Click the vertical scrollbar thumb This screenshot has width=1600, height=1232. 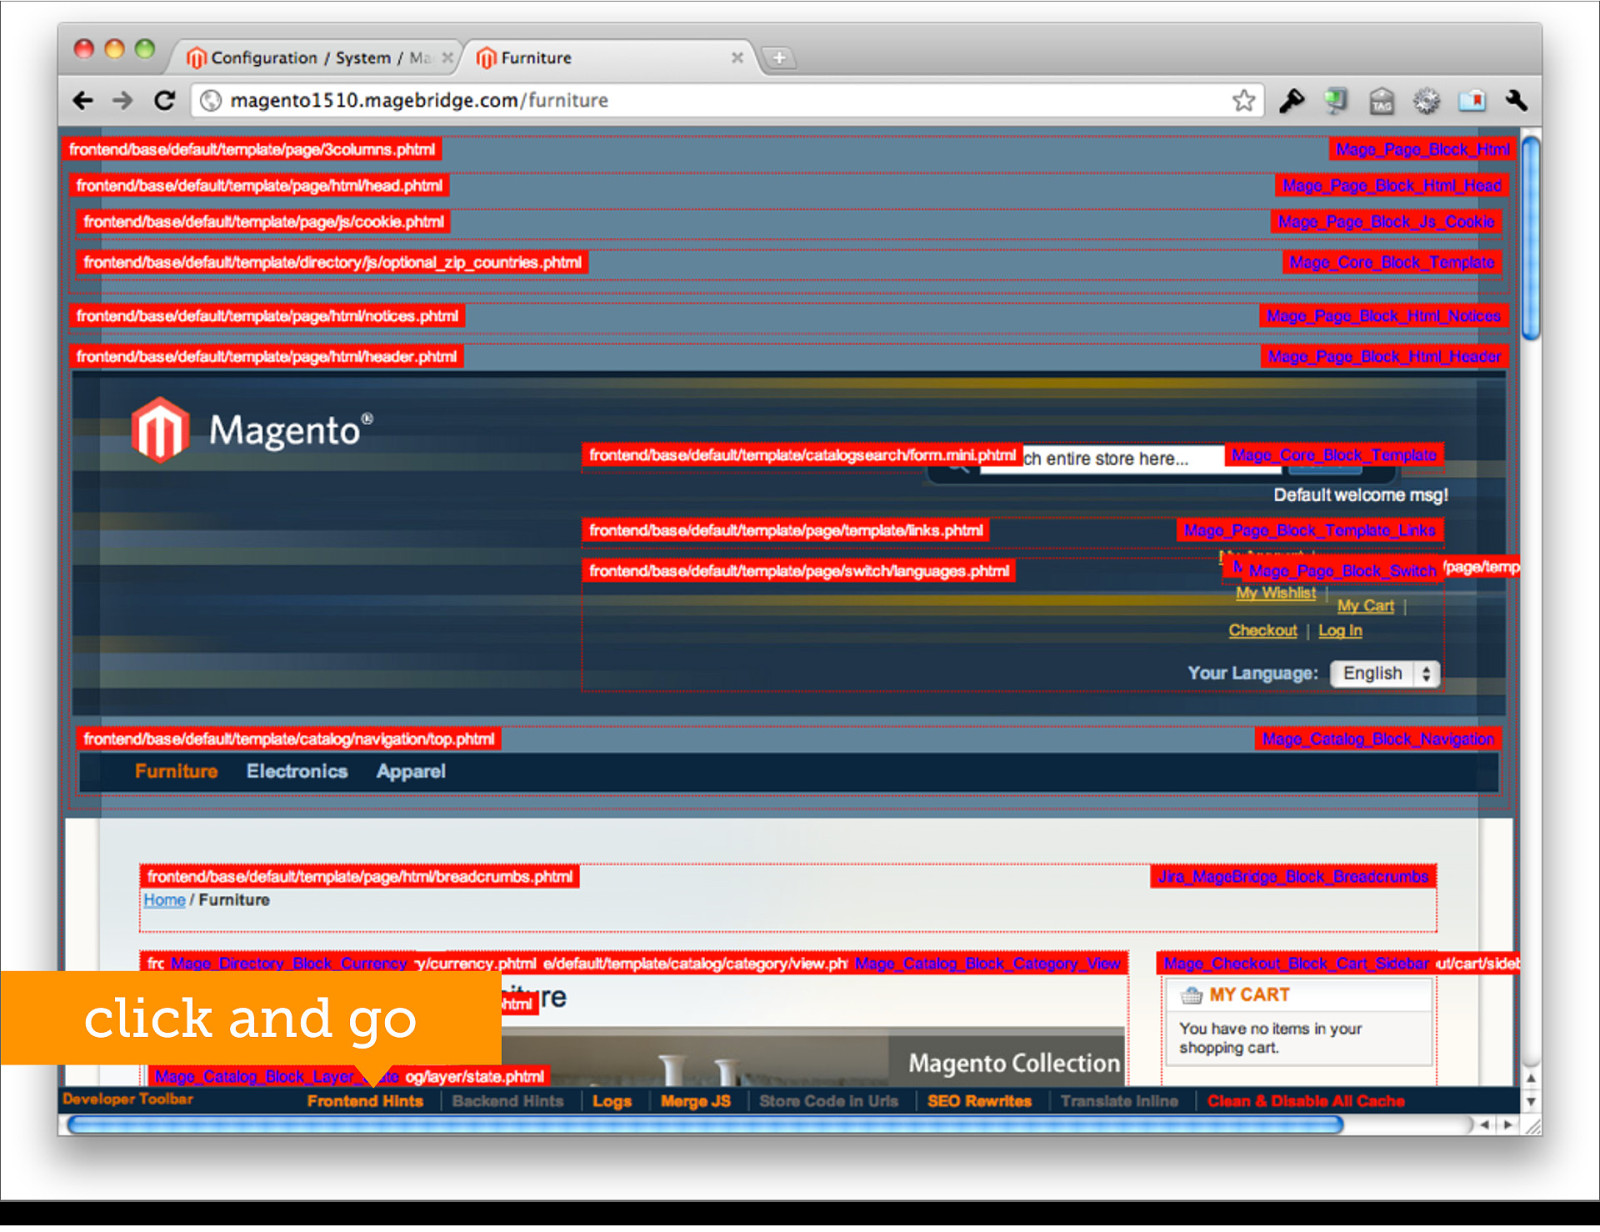(1530, 237)
